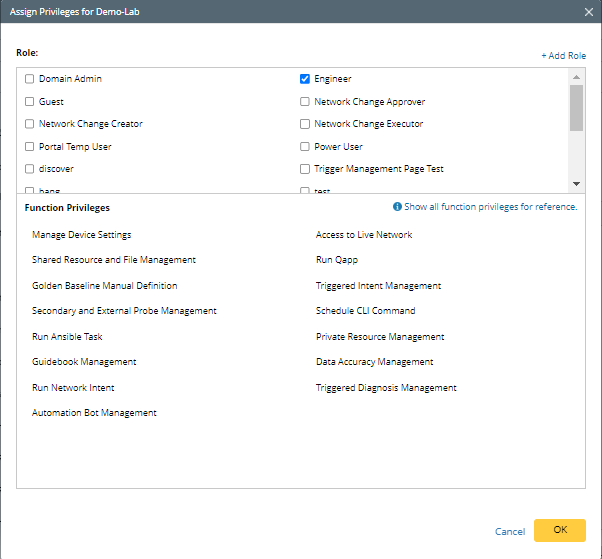
Task: Toggle the Portal Temp User checkbox
Action: point(30,147)
